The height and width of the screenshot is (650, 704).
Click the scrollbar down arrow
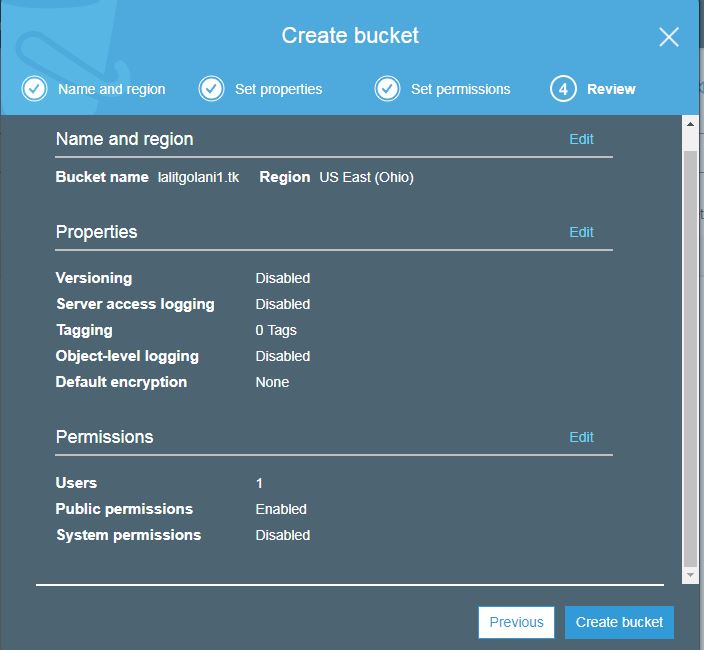tap(690, 575)
